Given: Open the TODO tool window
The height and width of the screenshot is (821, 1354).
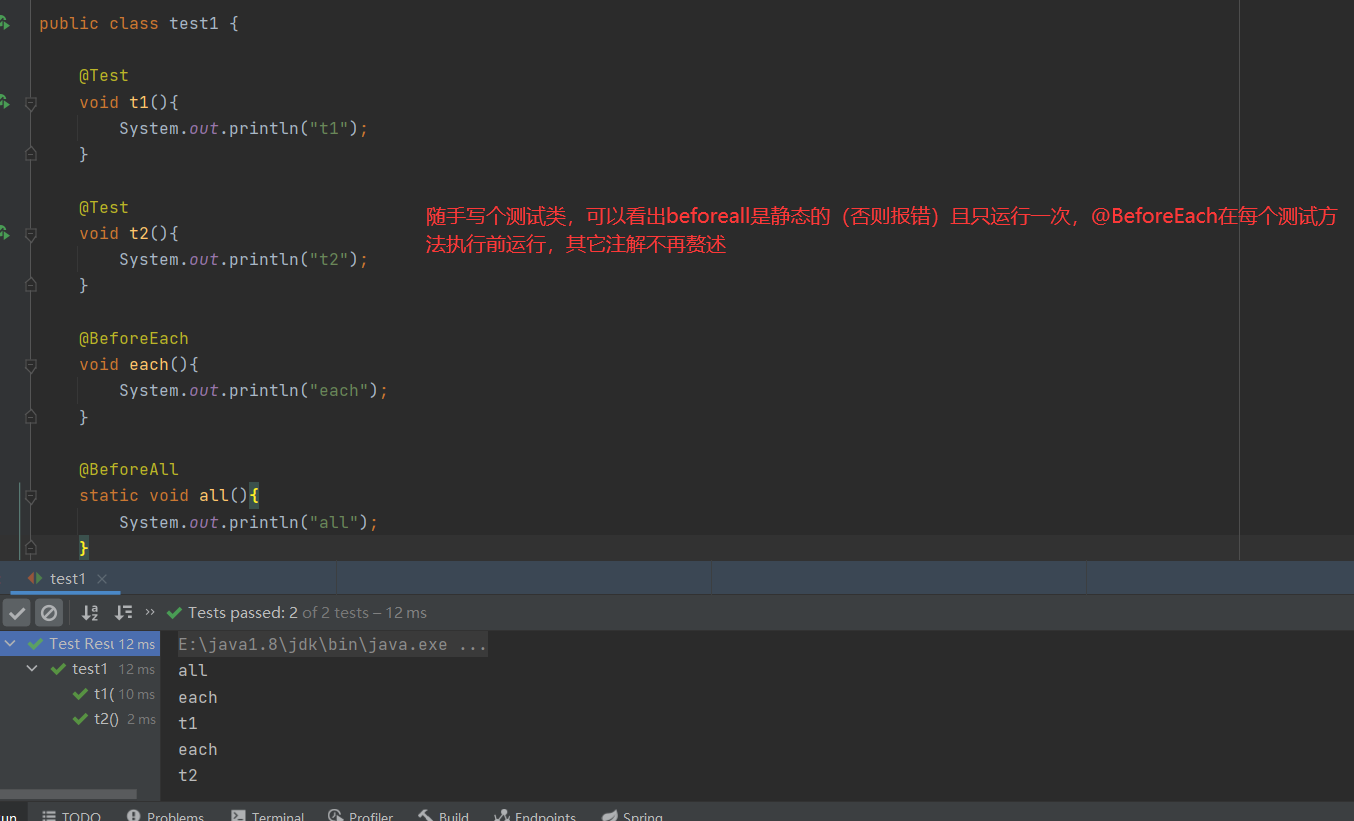Looking at the screenshot, I should 71,817.
